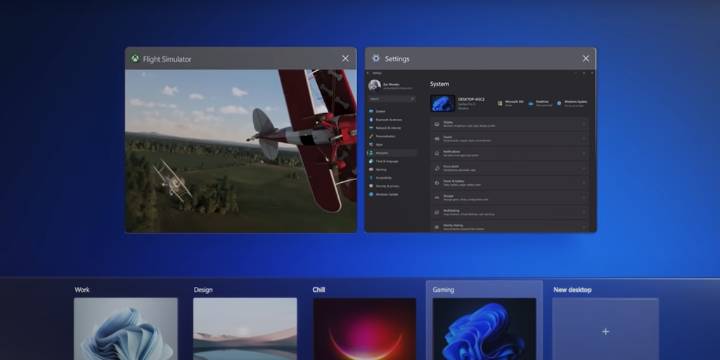The image size is (720, 360).
Task: Click the Settings search field
Action: 392,99
